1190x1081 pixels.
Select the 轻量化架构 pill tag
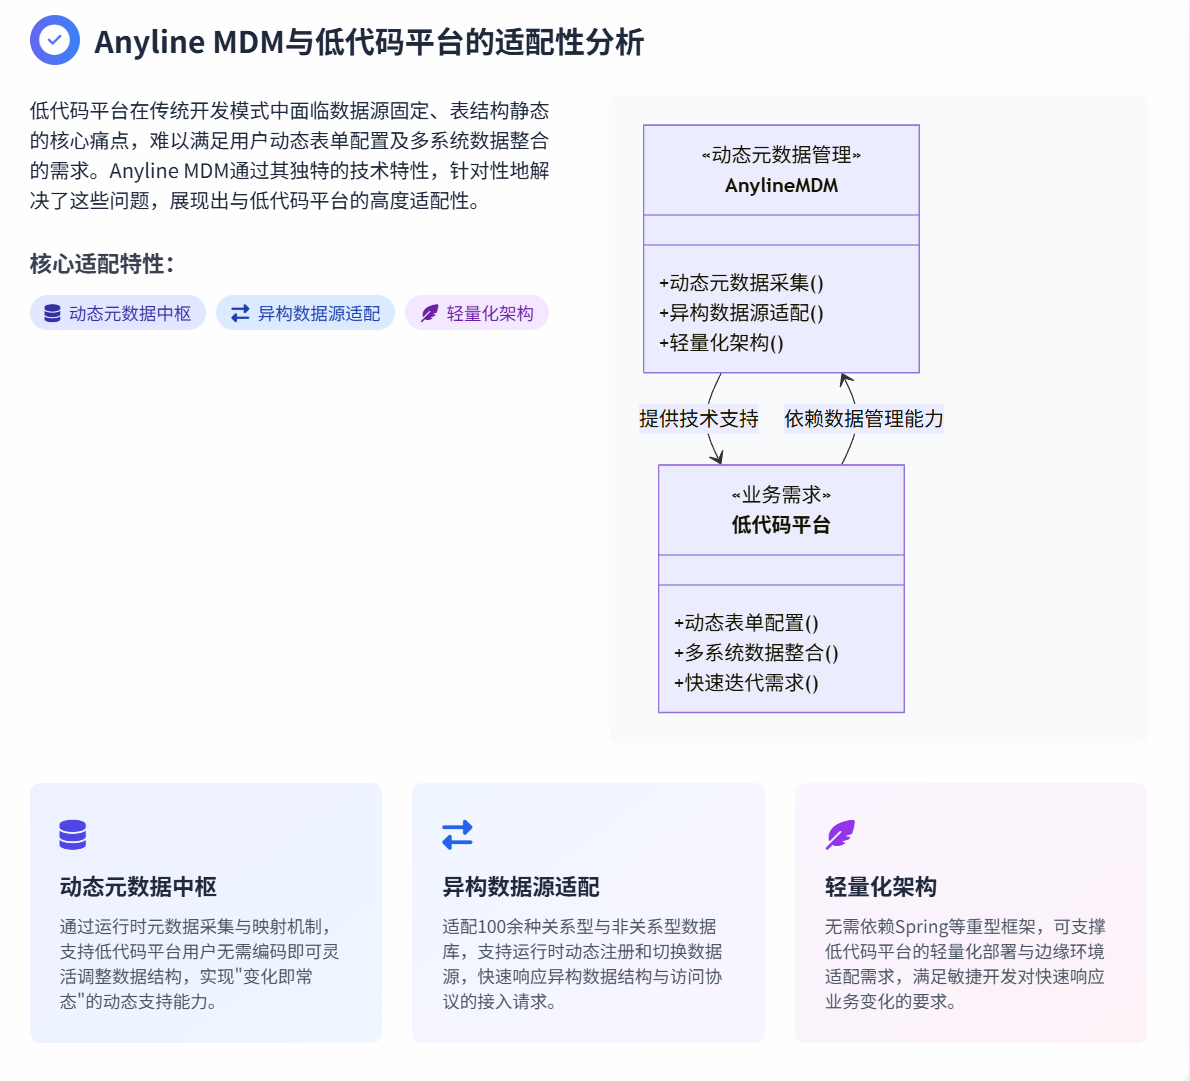(477, 313)
